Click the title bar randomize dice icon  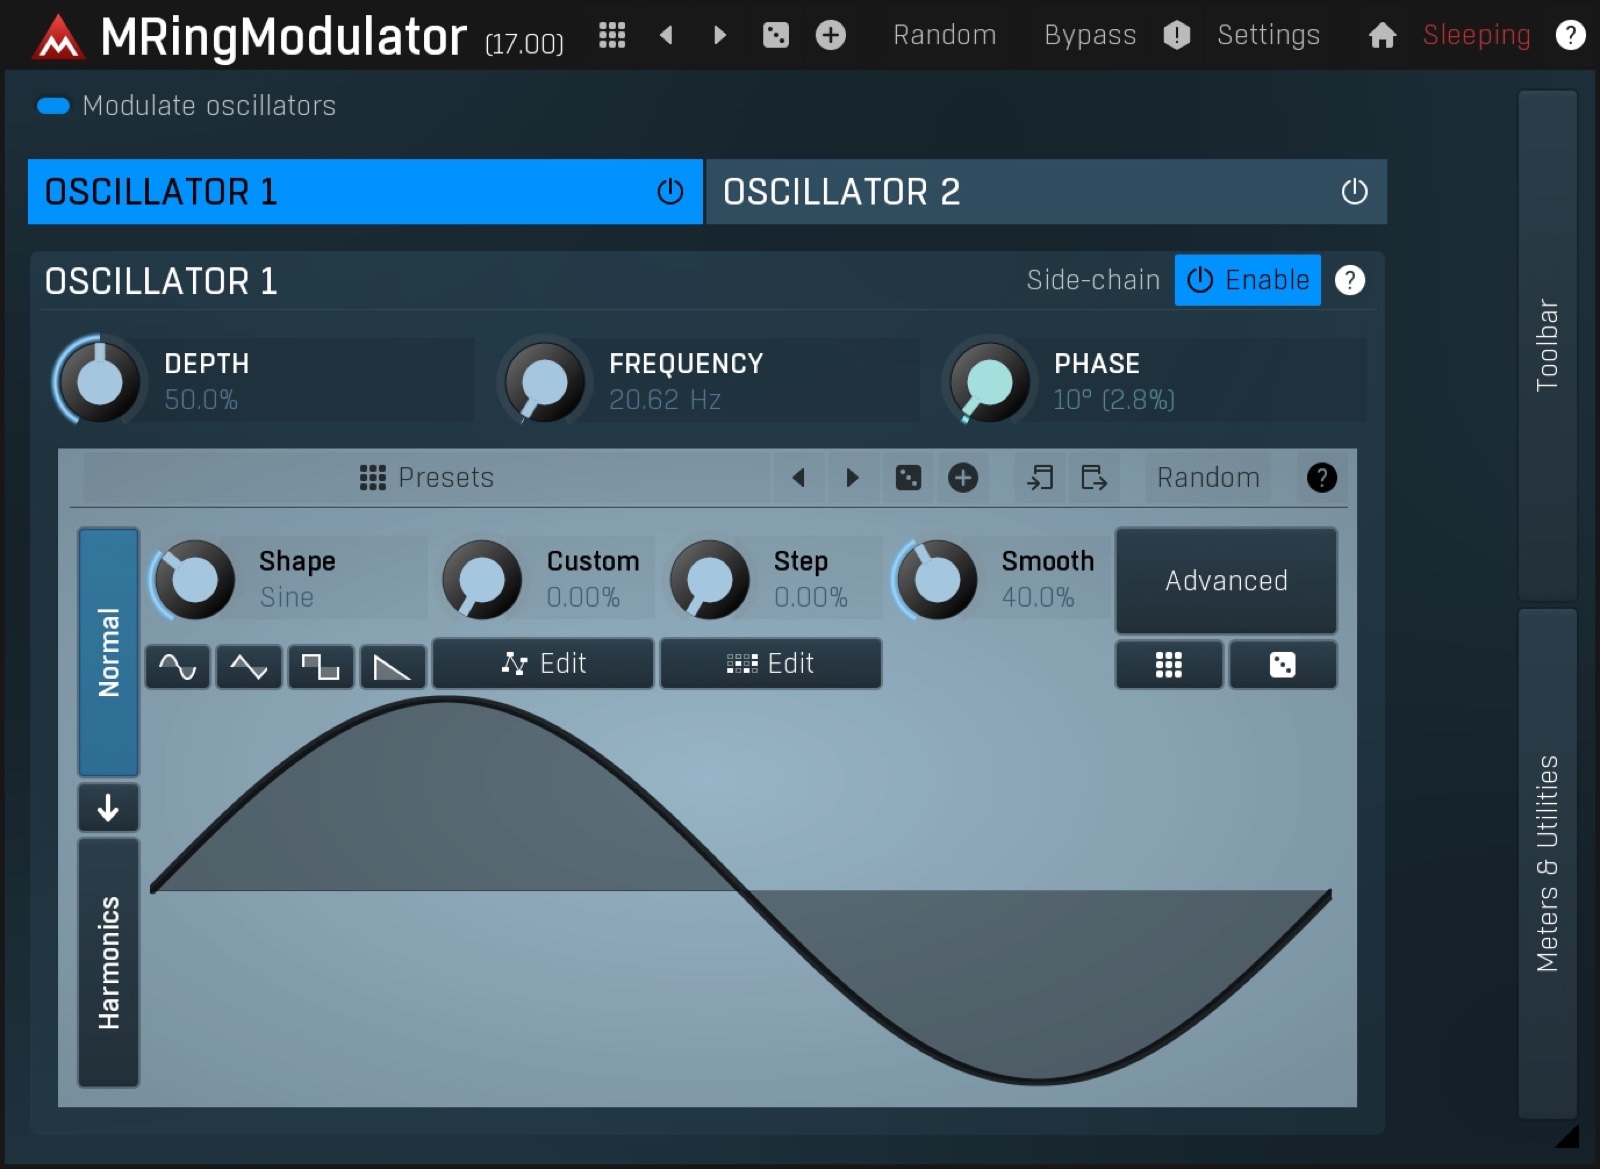(x=775, y=35)
